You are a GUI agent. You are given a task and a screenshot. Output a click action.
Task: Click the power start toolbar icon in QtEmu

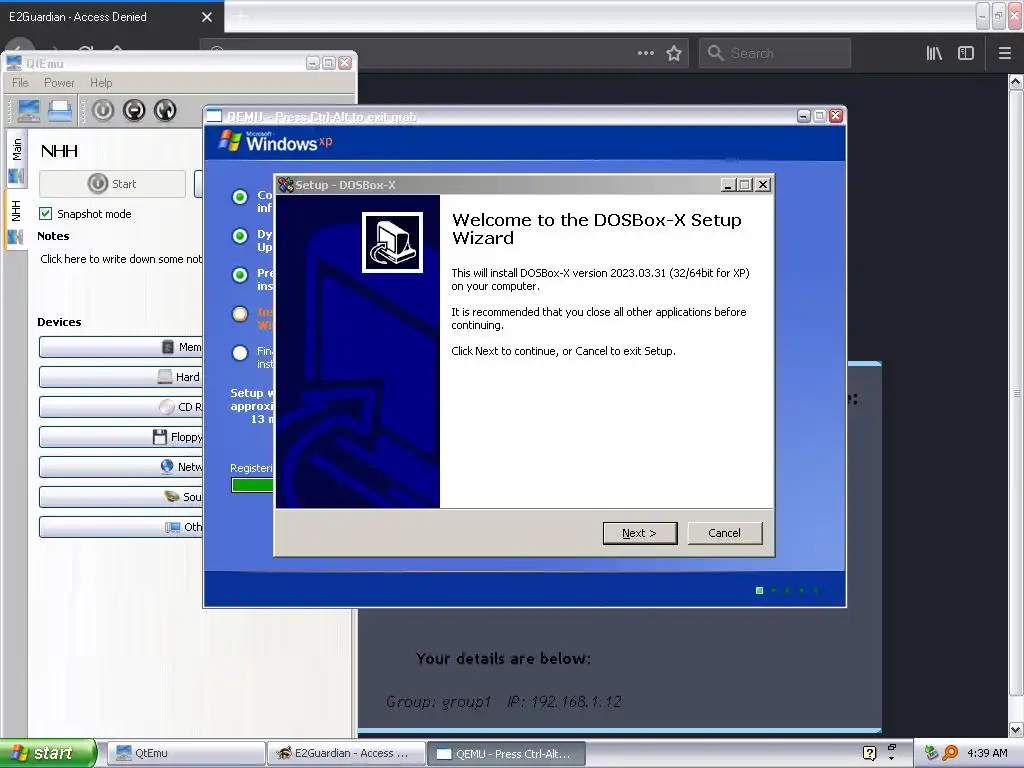103,110
